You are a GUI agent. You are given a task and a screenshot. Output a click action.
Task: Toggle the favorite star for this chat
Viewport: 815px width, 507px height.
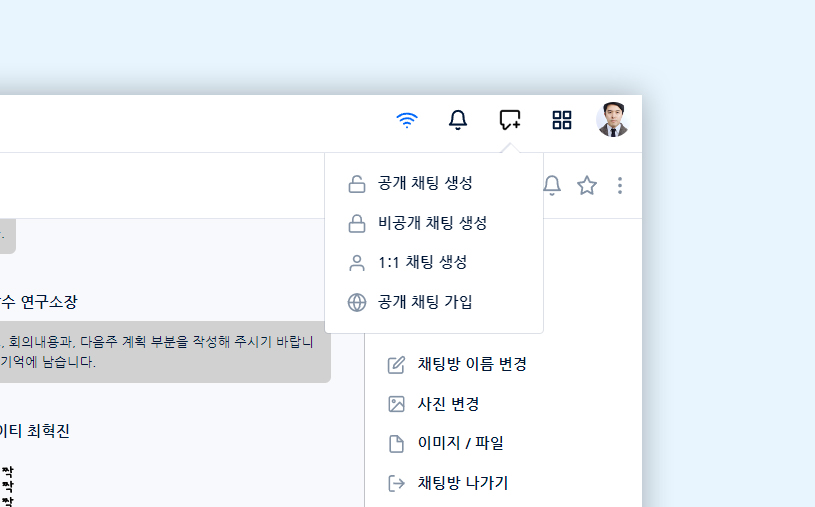pyautogui.click(x=587, y=186)
